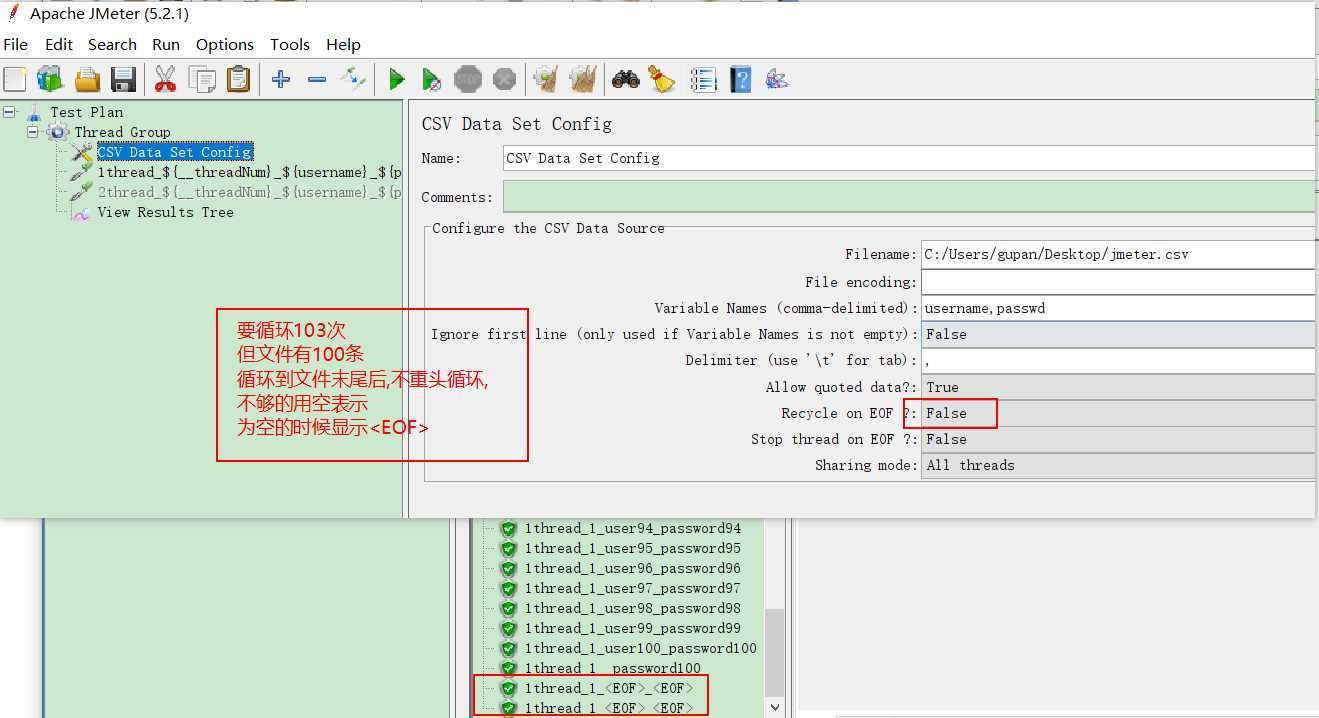
Task: Collapse all tree nodes with the minus icon
Action: click(317, 79)
